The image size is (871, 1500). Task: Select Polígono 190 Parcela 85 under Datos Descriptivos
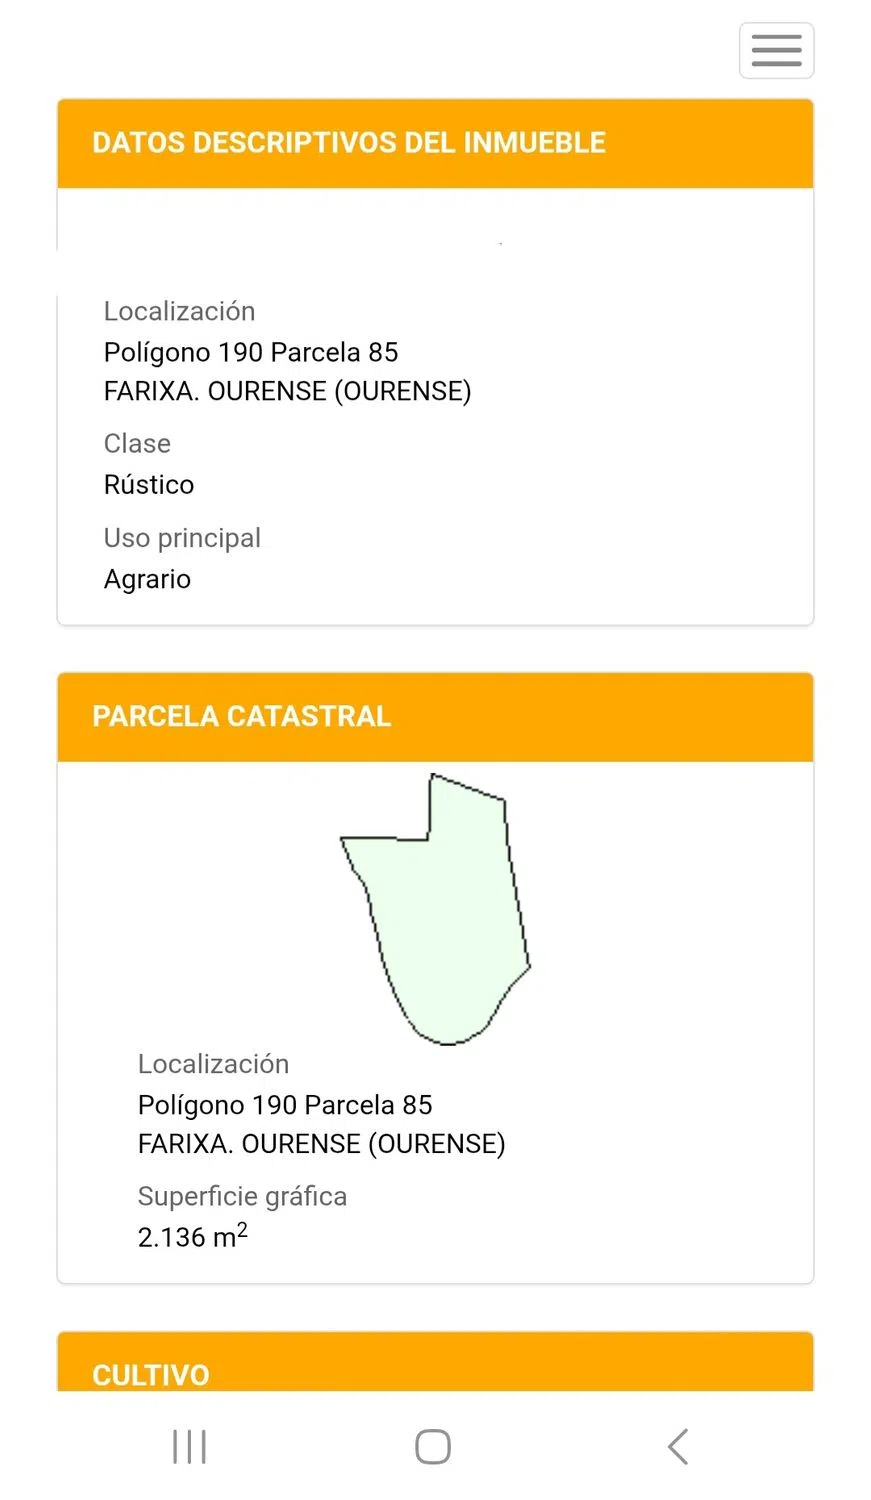pos(251,353)
